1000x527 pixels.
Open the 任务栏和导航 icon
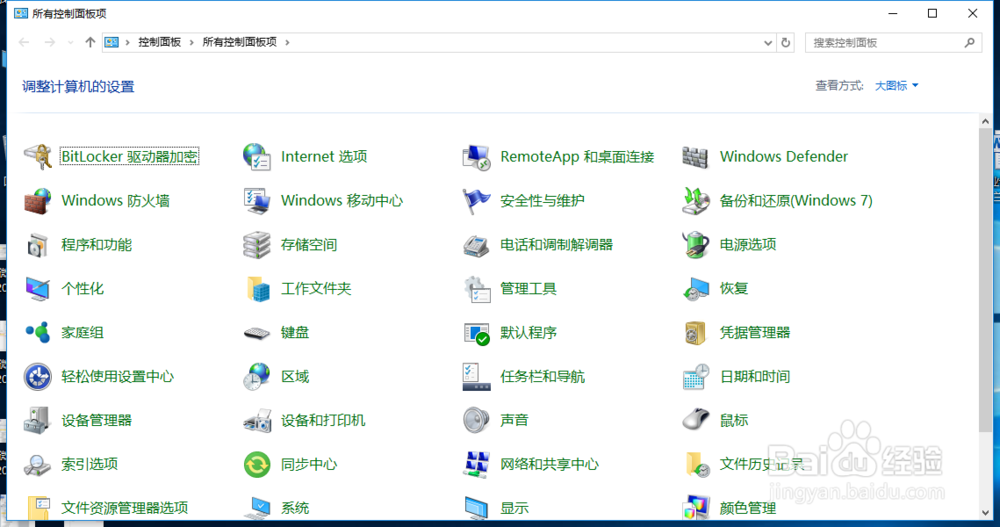coord(476,377)
